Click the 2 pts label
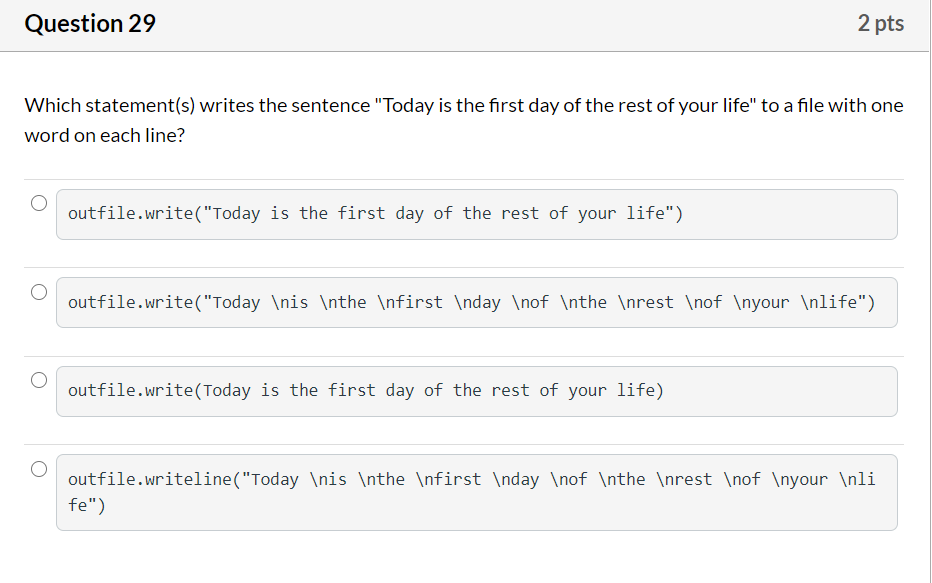Image resolution: width=932 pixels, height=583 pixels. [881, 23]
